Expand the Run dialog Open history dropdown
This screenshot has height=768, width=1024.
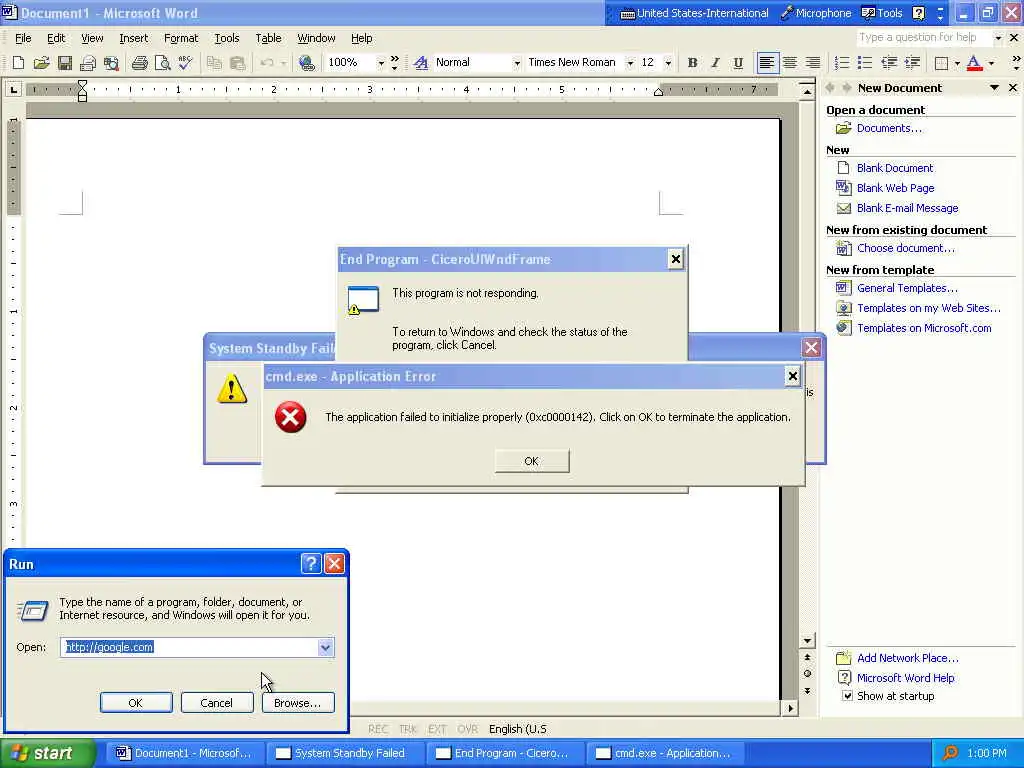pyautogui.click(x=325, y=647)
